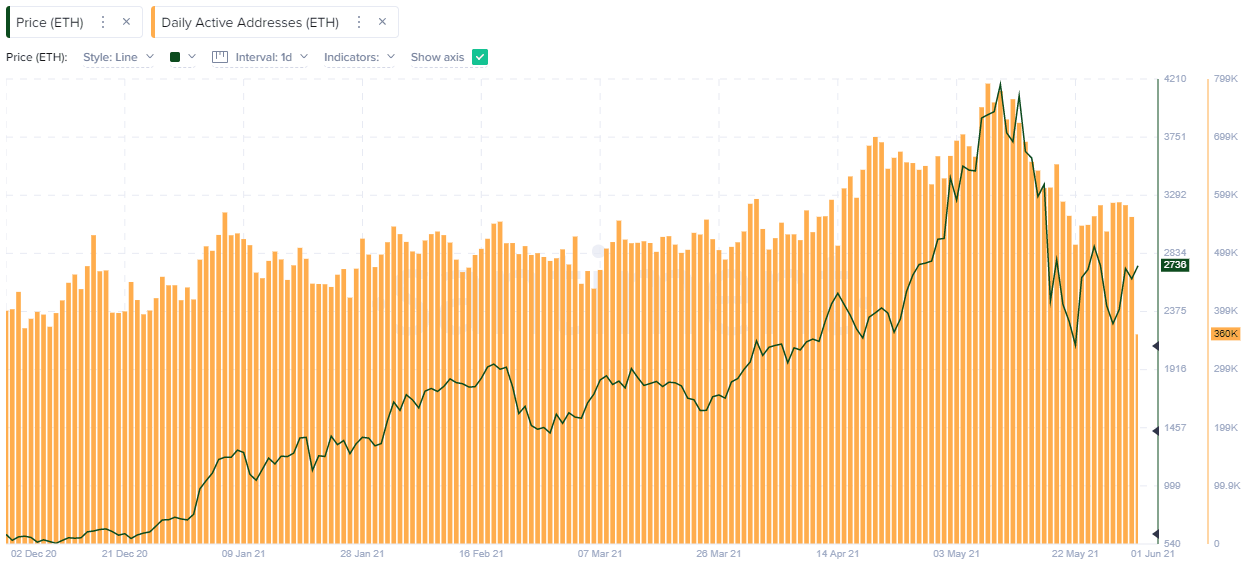Click the 4210 price axis value
1251x562 pixels.
1175,78
